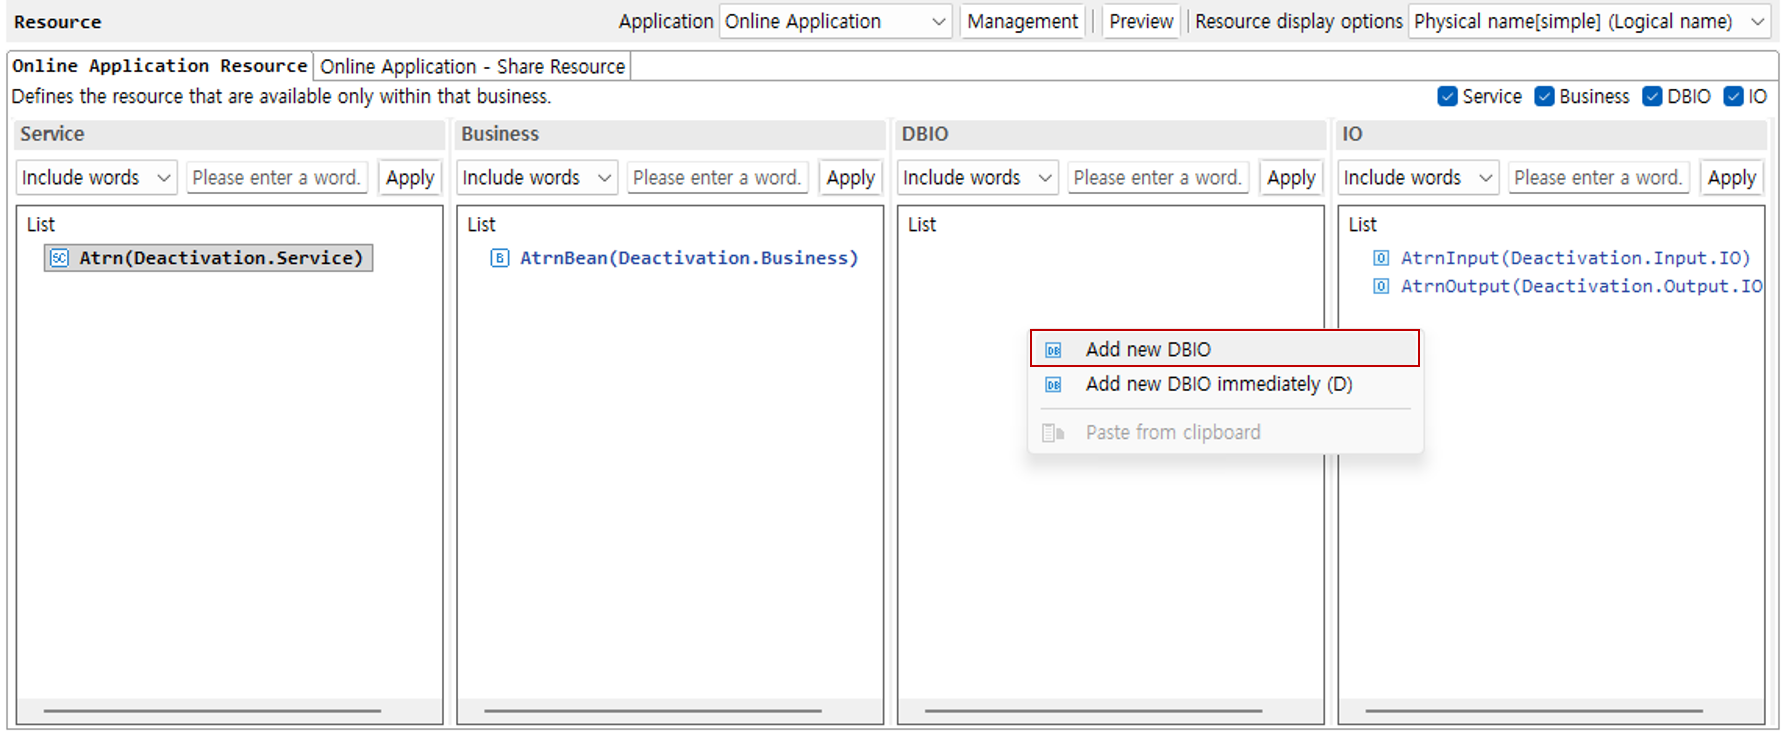This screenshot has width=1786, height=733.
Task: Open the Application dropdown
Action: pos(835,21)
